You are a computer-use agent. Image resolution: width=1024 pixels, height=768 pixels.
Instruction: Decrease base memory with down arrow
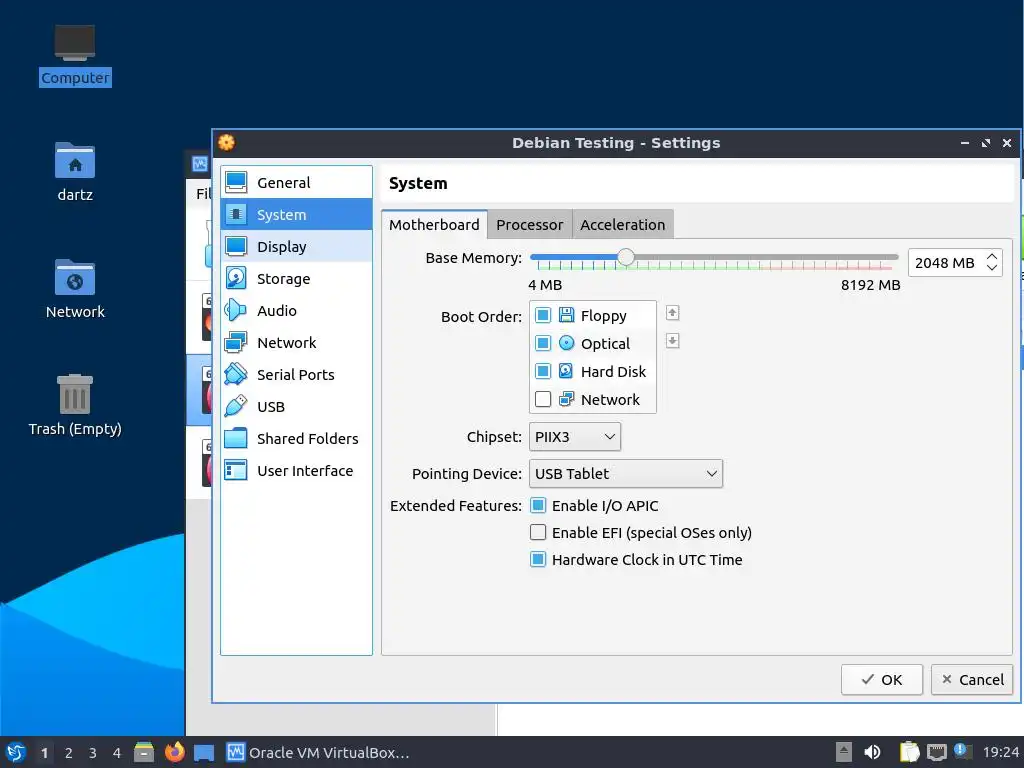click(x=991, y=268)
